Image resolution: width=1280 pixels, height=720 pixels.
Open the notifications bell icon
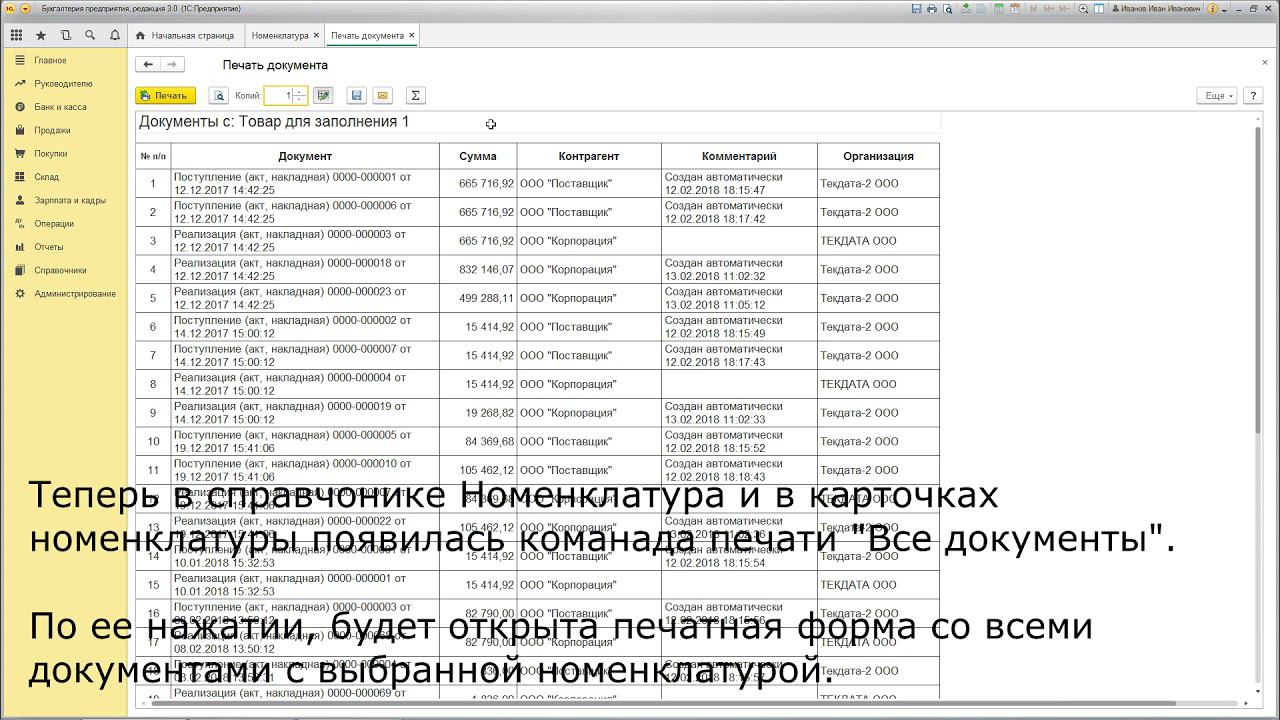[x=115, y=35]
